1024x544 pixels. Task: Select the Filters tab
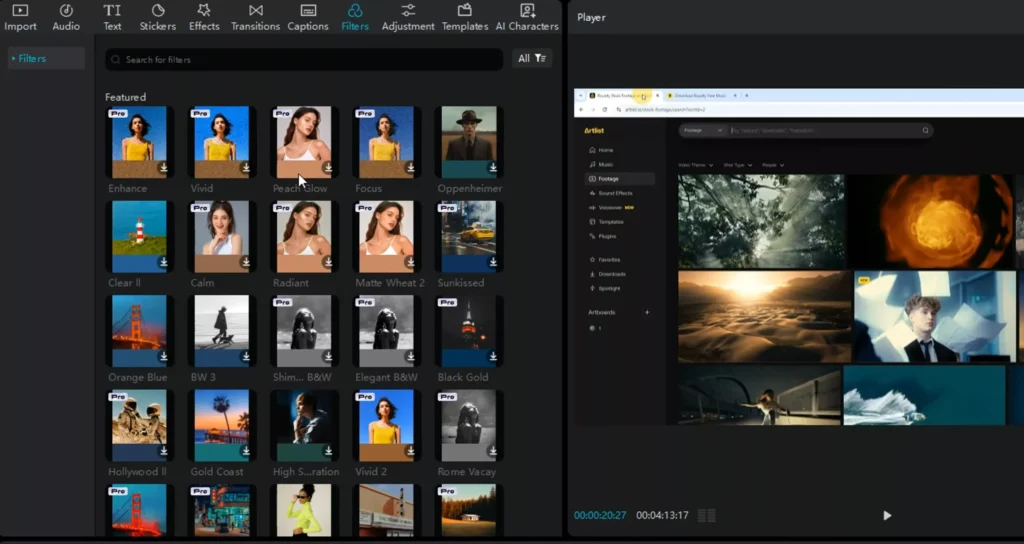point(355,18)
